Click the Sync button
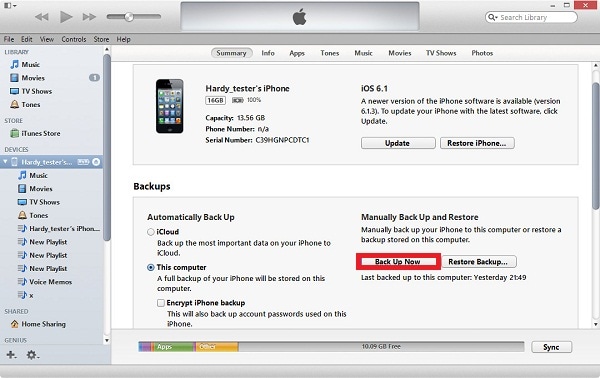Screen dimensions: 600x378 pos(551,347)
